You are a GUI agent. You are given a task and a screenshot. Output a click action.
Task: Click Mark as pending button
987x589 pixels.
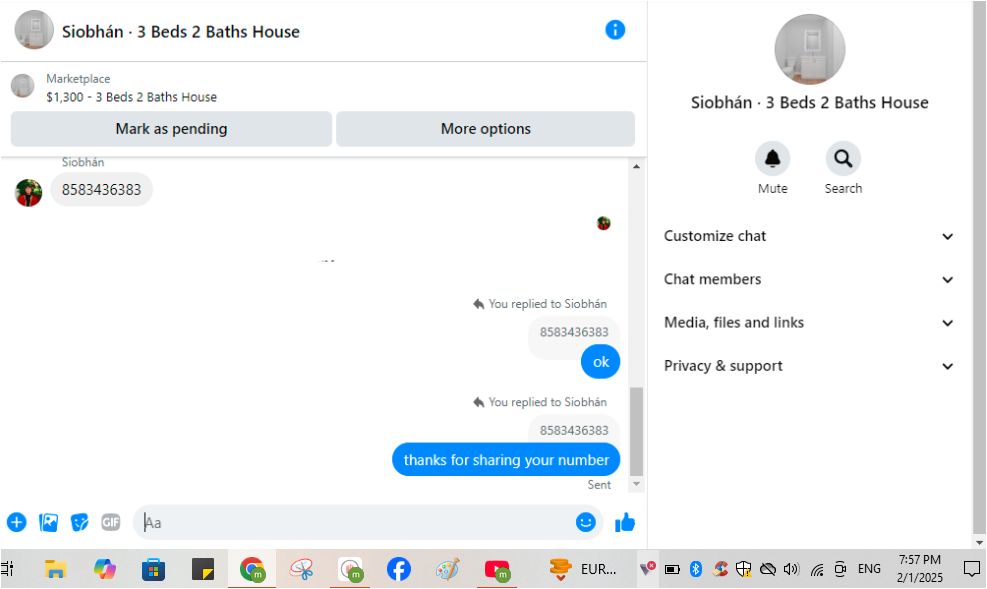coord(171,129)
